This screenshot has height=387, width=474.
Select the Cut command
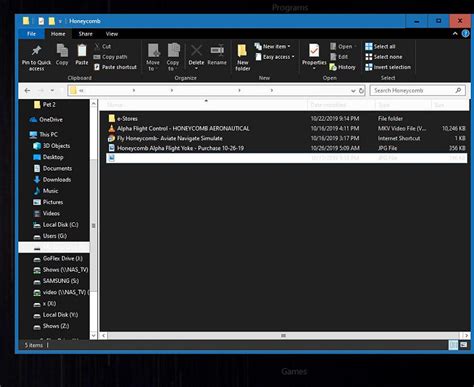pyautogui.click(x=102, y=46)
